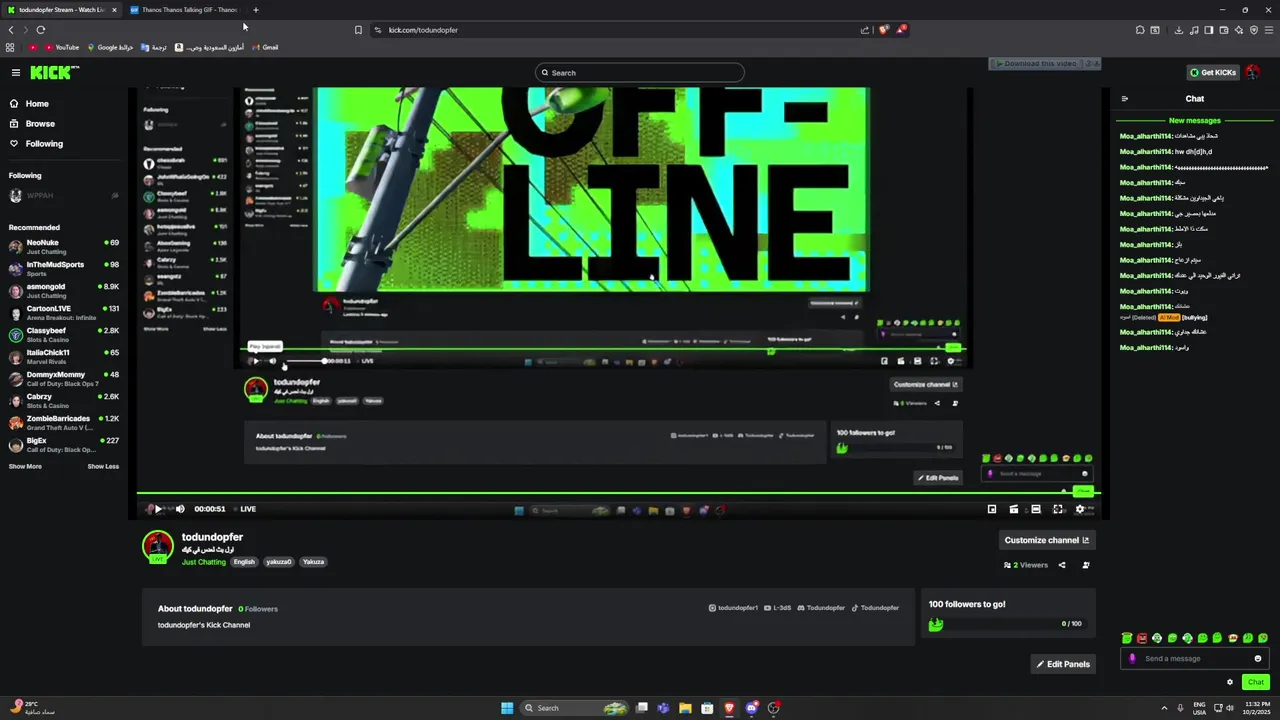Click the main video progress bar
Viewport: 1280px width, 720px height.
click(618, 493)
